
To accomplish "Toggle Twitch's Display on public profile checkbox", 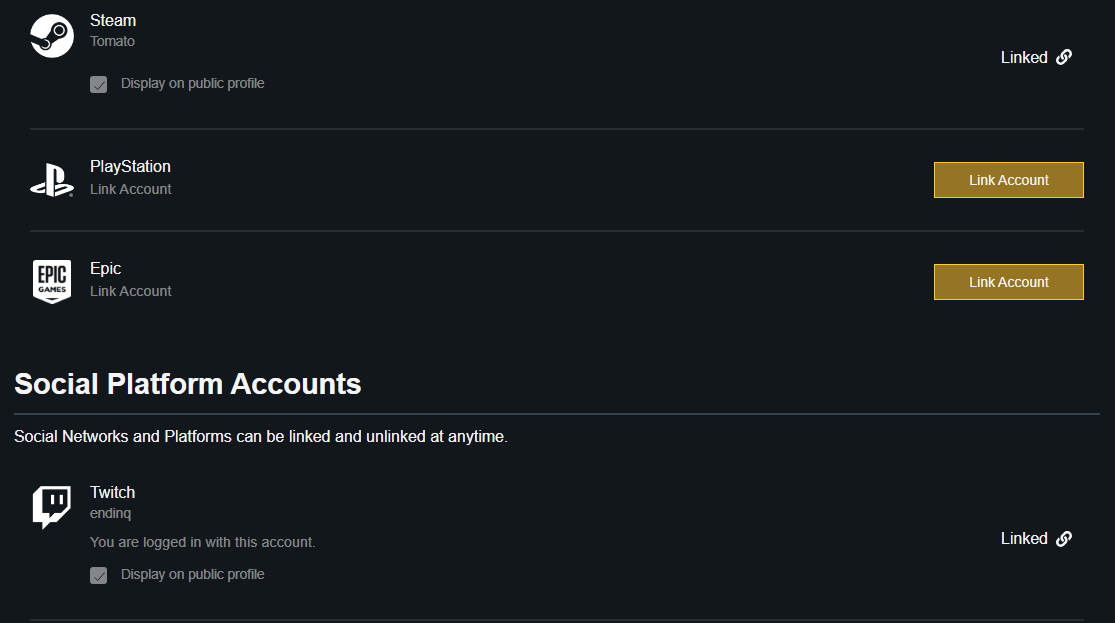I will 99,575.
